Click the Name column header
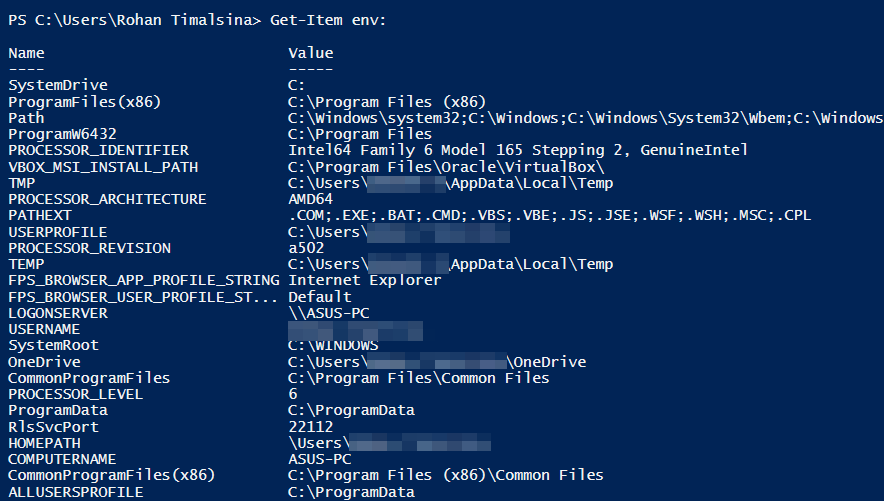This screenshot has height=501, width=884. click(26, 53)
